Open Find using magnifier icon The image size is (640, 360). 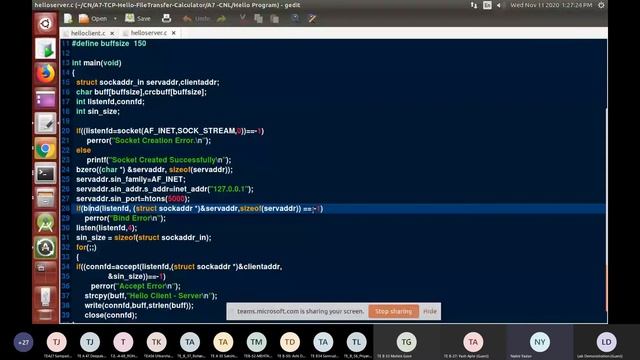pos(295,18)
